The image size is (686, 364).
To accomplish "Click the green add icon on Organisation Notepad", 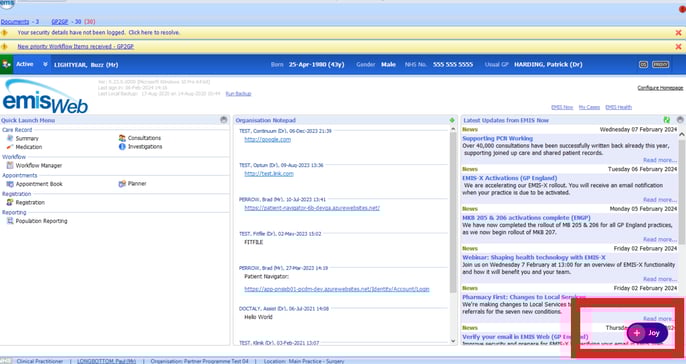I will pos(452,120).
